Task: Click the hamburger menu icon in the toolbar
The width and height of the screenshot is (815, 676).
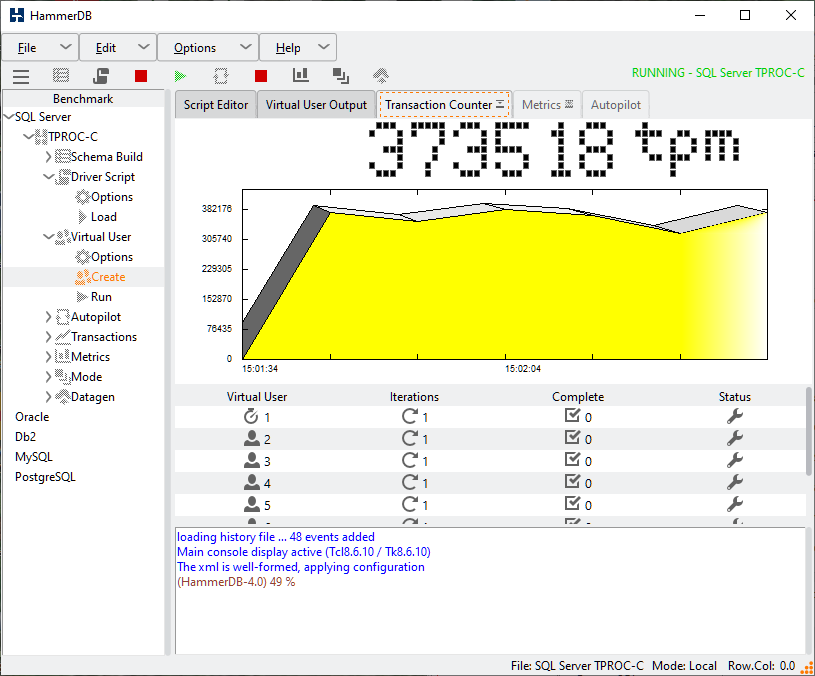Action: click(21, 75)
